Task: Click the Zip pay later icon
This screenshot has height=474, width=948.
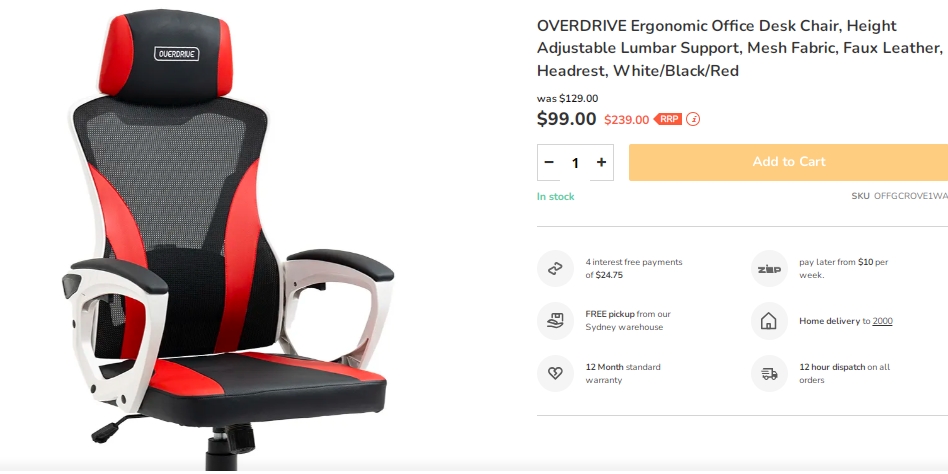Action: [x=769, y=268]
